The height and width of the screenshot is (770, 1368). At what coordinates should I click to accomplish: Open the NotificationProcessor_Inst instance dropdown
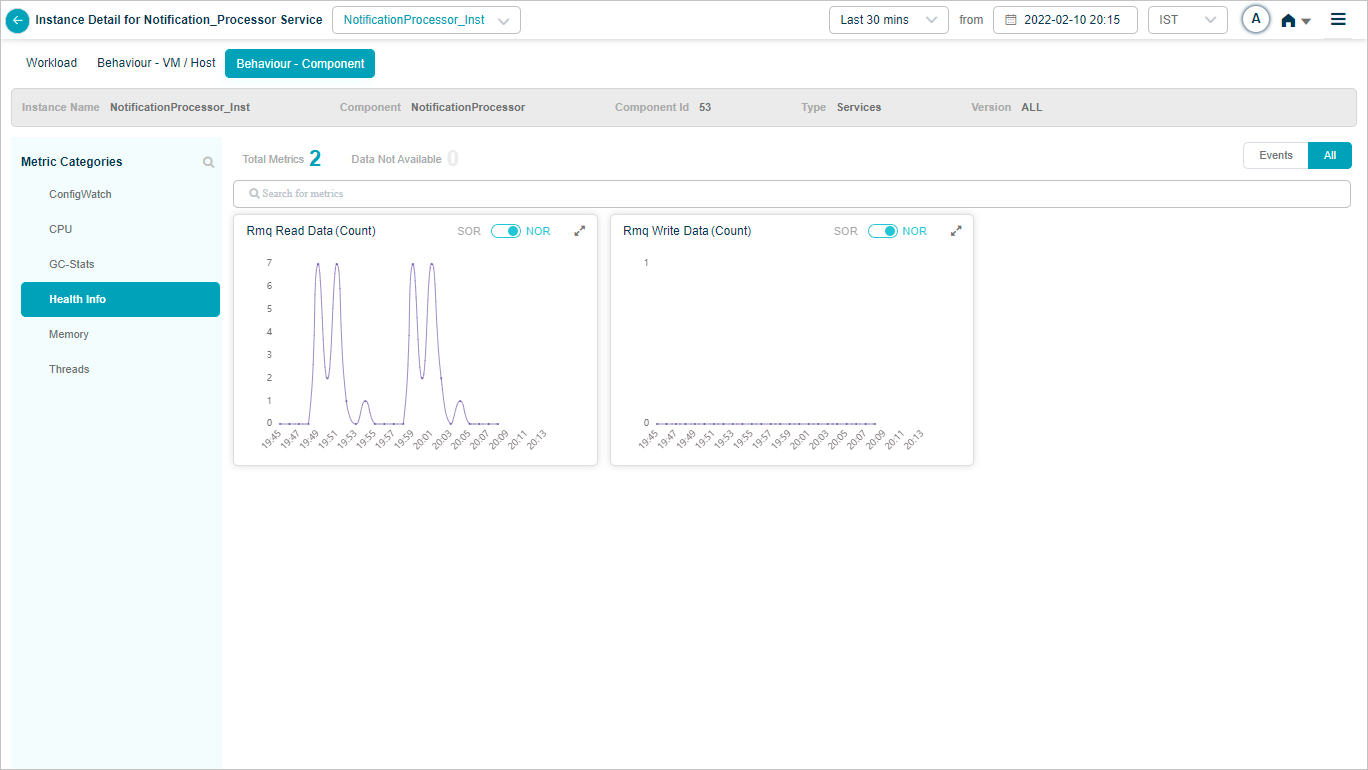426,20
